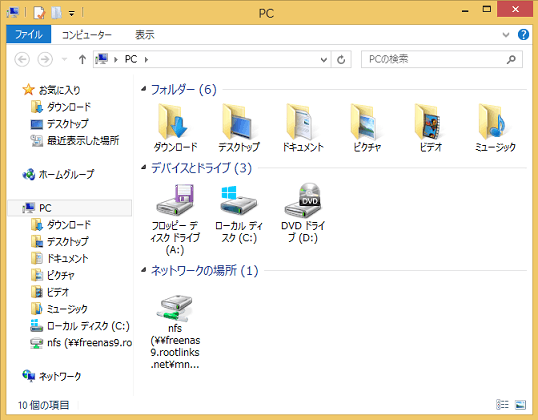Collapse the フォルダー (6) group
The image size is (538, 420).
pyautogui.click(x=143, y=89)
